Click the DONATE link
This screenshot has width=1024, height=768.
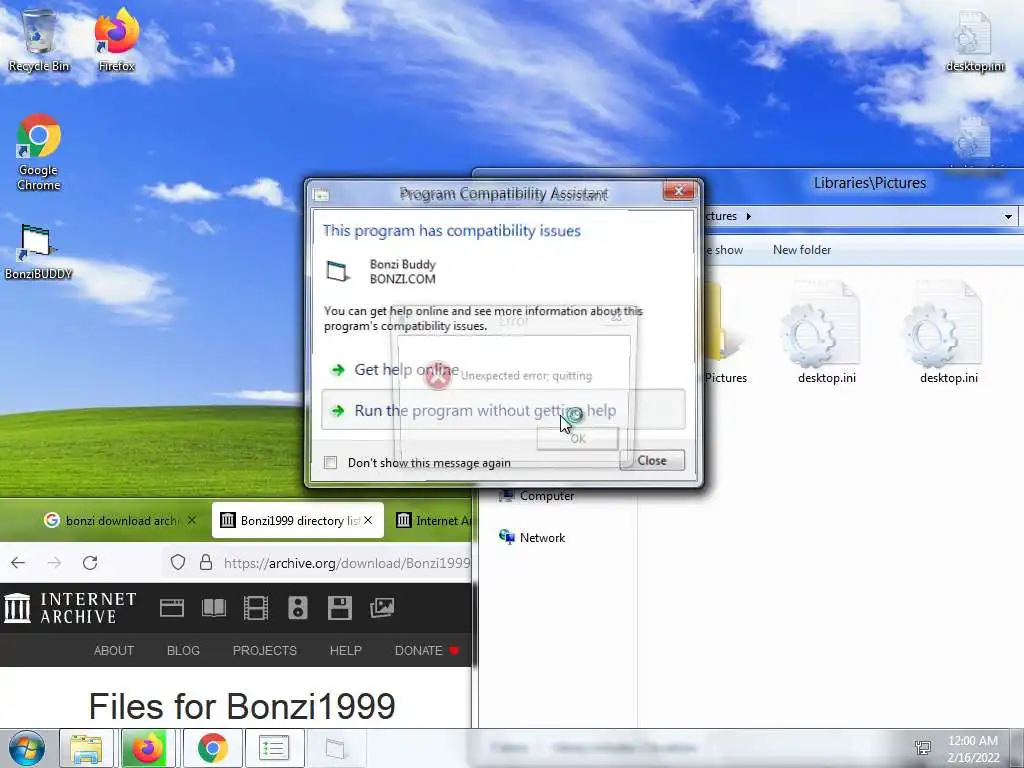426,650
